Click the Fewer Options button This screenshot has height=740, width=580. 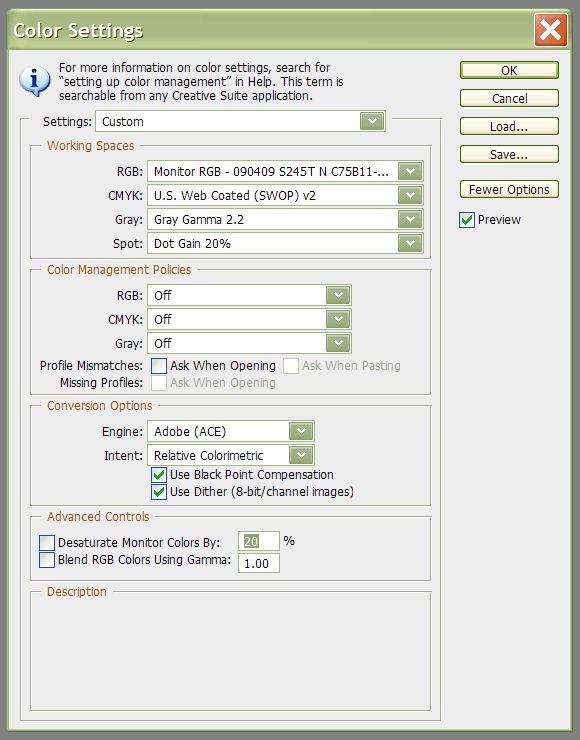(x=509, y=189)
